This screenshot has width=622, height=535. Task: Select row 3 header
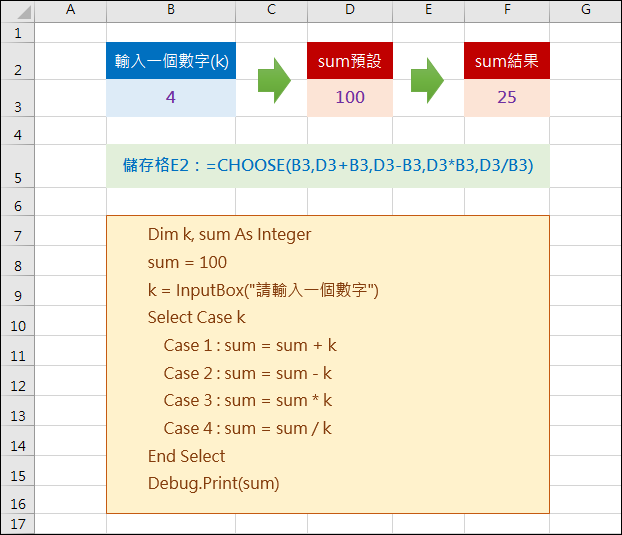point(18,98)
